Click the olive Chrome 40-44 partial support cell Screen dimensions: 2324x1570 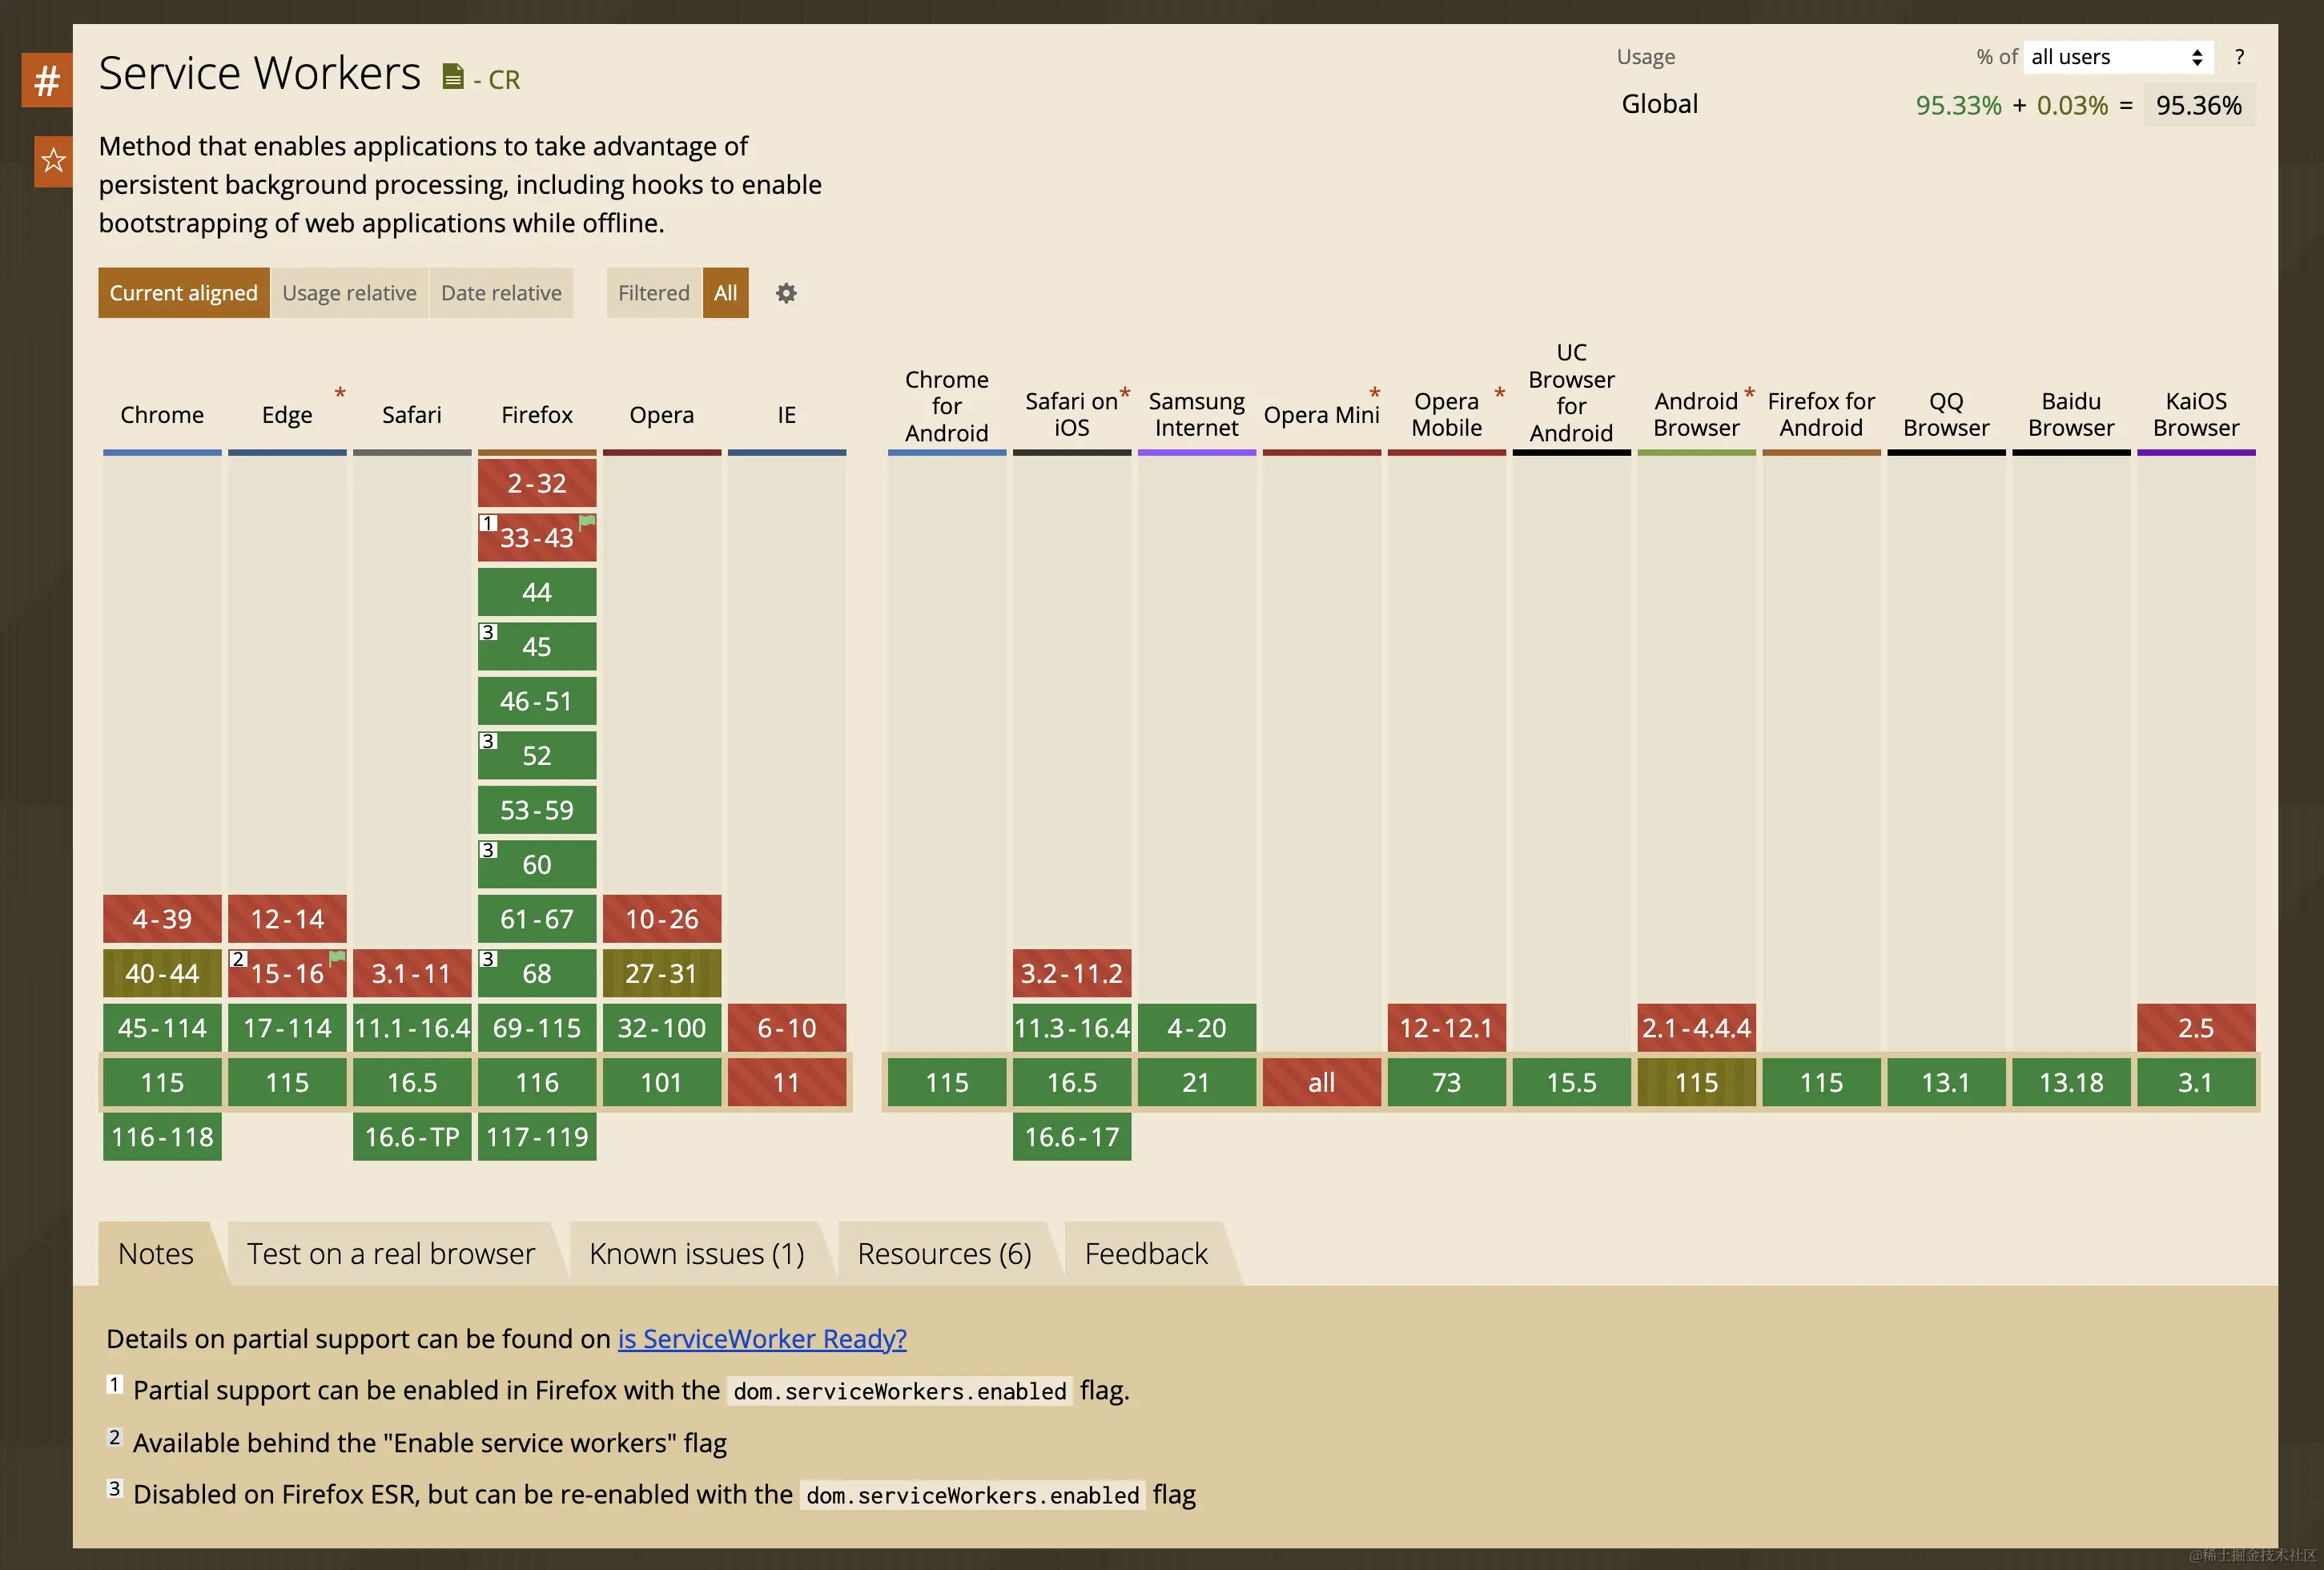[162, 973]
